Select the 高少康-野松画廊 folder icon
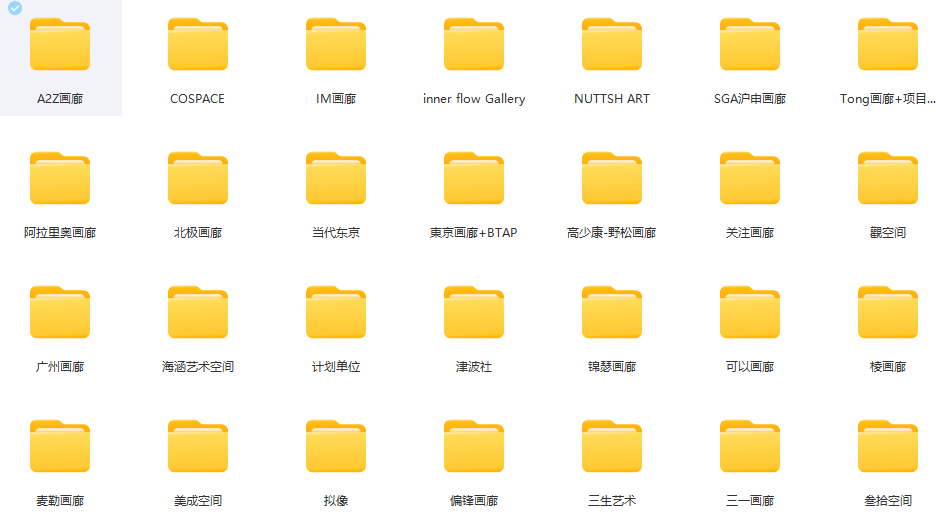Screen dimensions: 936x523 click(611, 179)
